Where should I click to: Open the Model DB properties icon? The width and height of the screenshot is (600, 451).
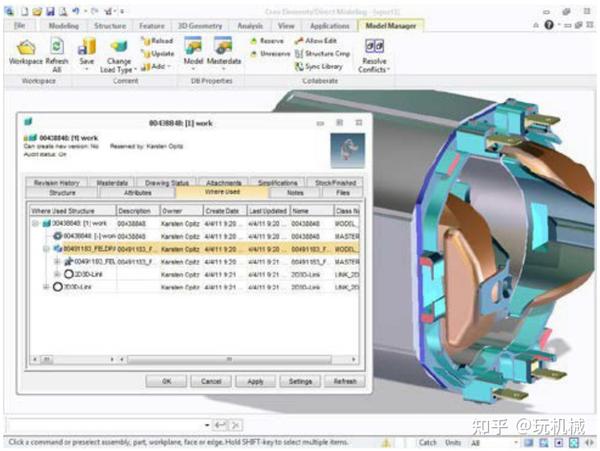tap(193, 46)
